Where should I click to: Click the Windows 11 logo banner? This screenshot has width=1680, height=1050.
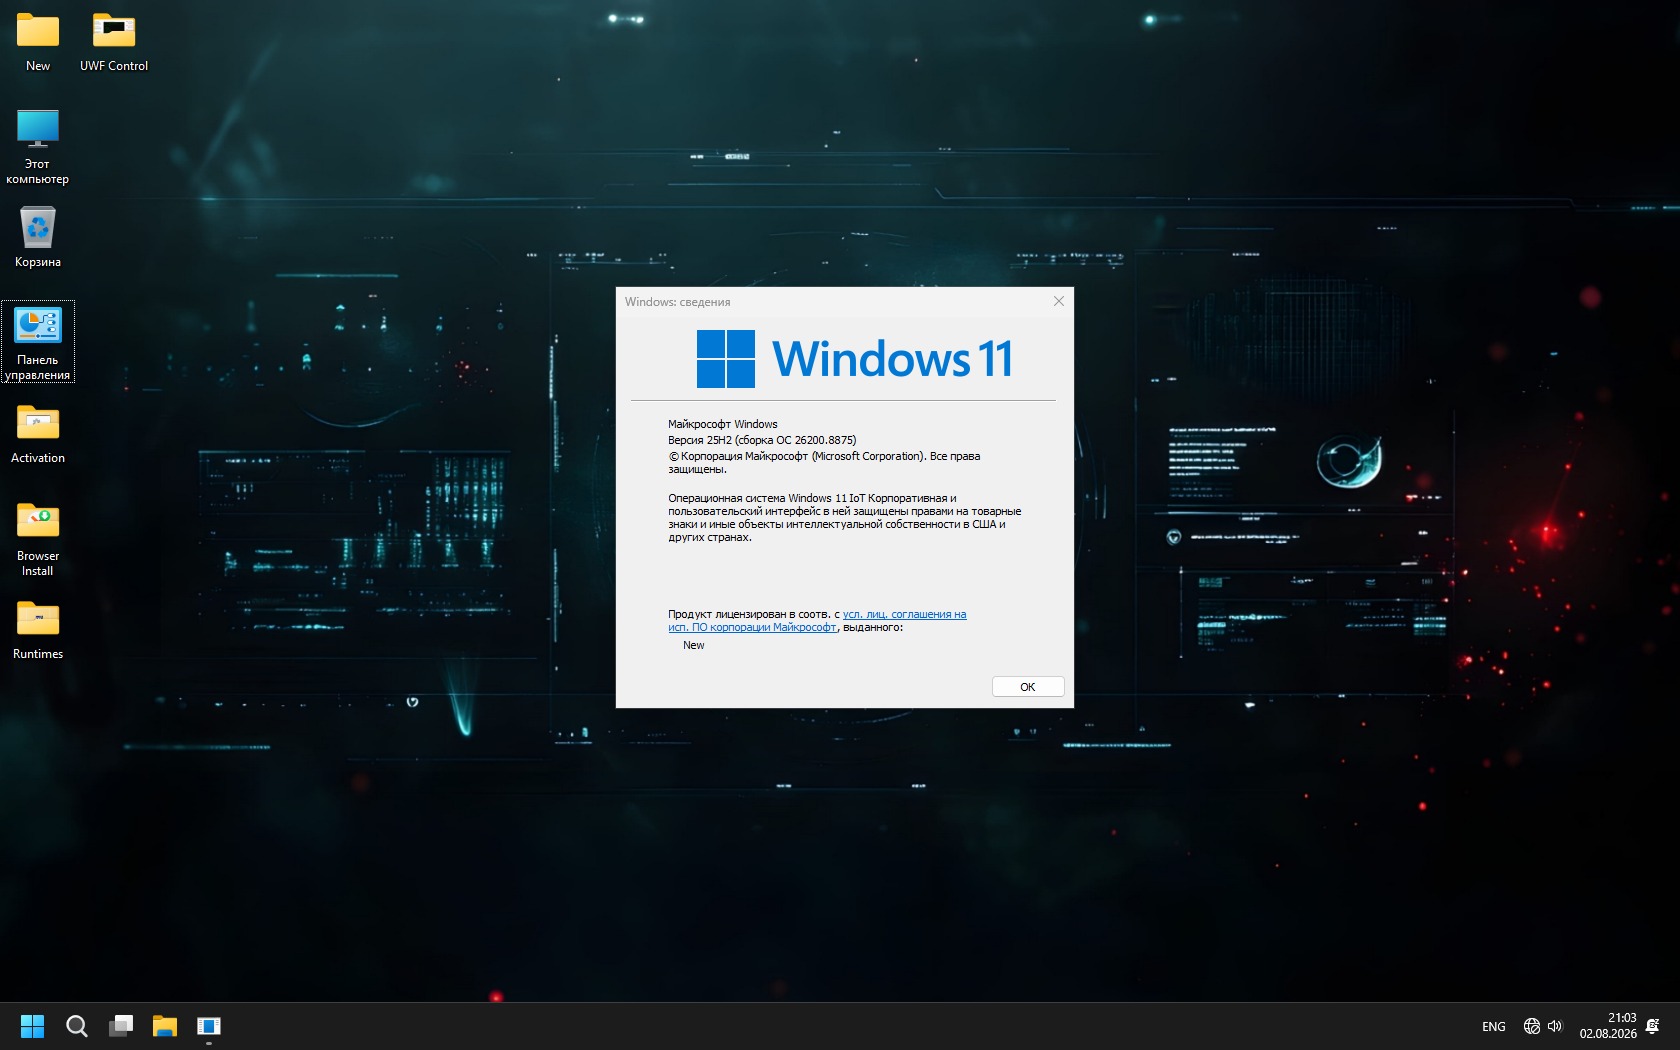(x=855, y=359)
